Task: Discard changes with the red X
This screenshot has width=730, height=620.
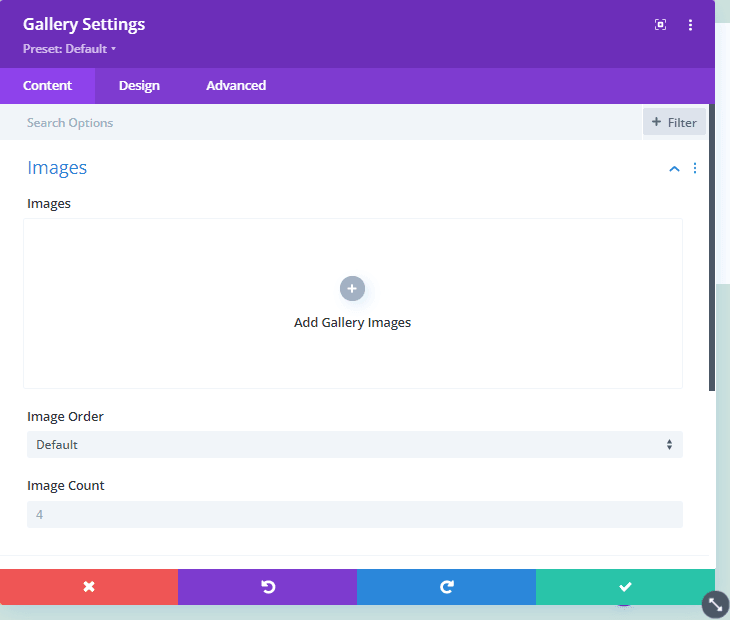Action: click(89, 587)
